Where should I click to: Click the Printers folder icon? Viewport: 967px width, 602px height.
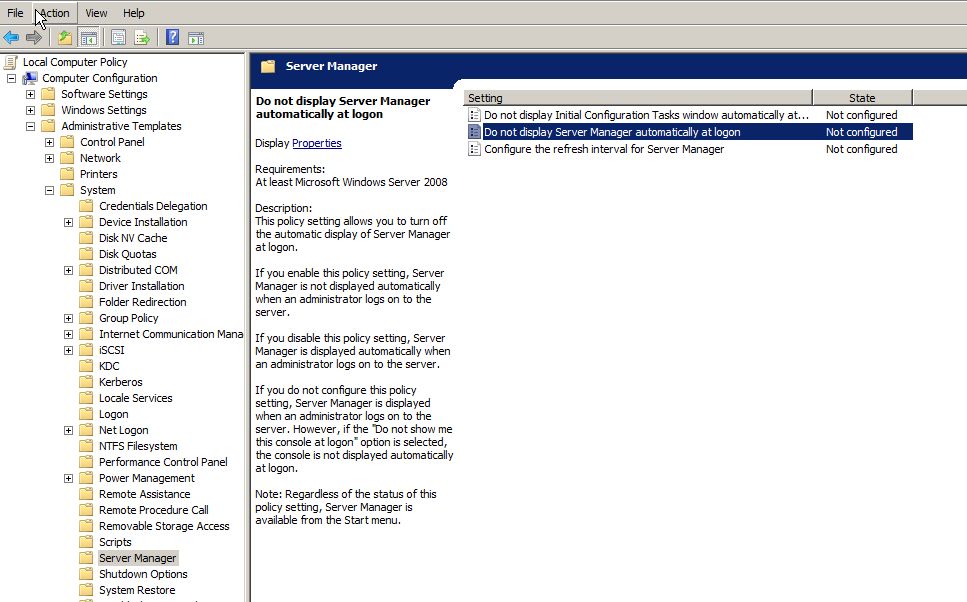(67, 174)
